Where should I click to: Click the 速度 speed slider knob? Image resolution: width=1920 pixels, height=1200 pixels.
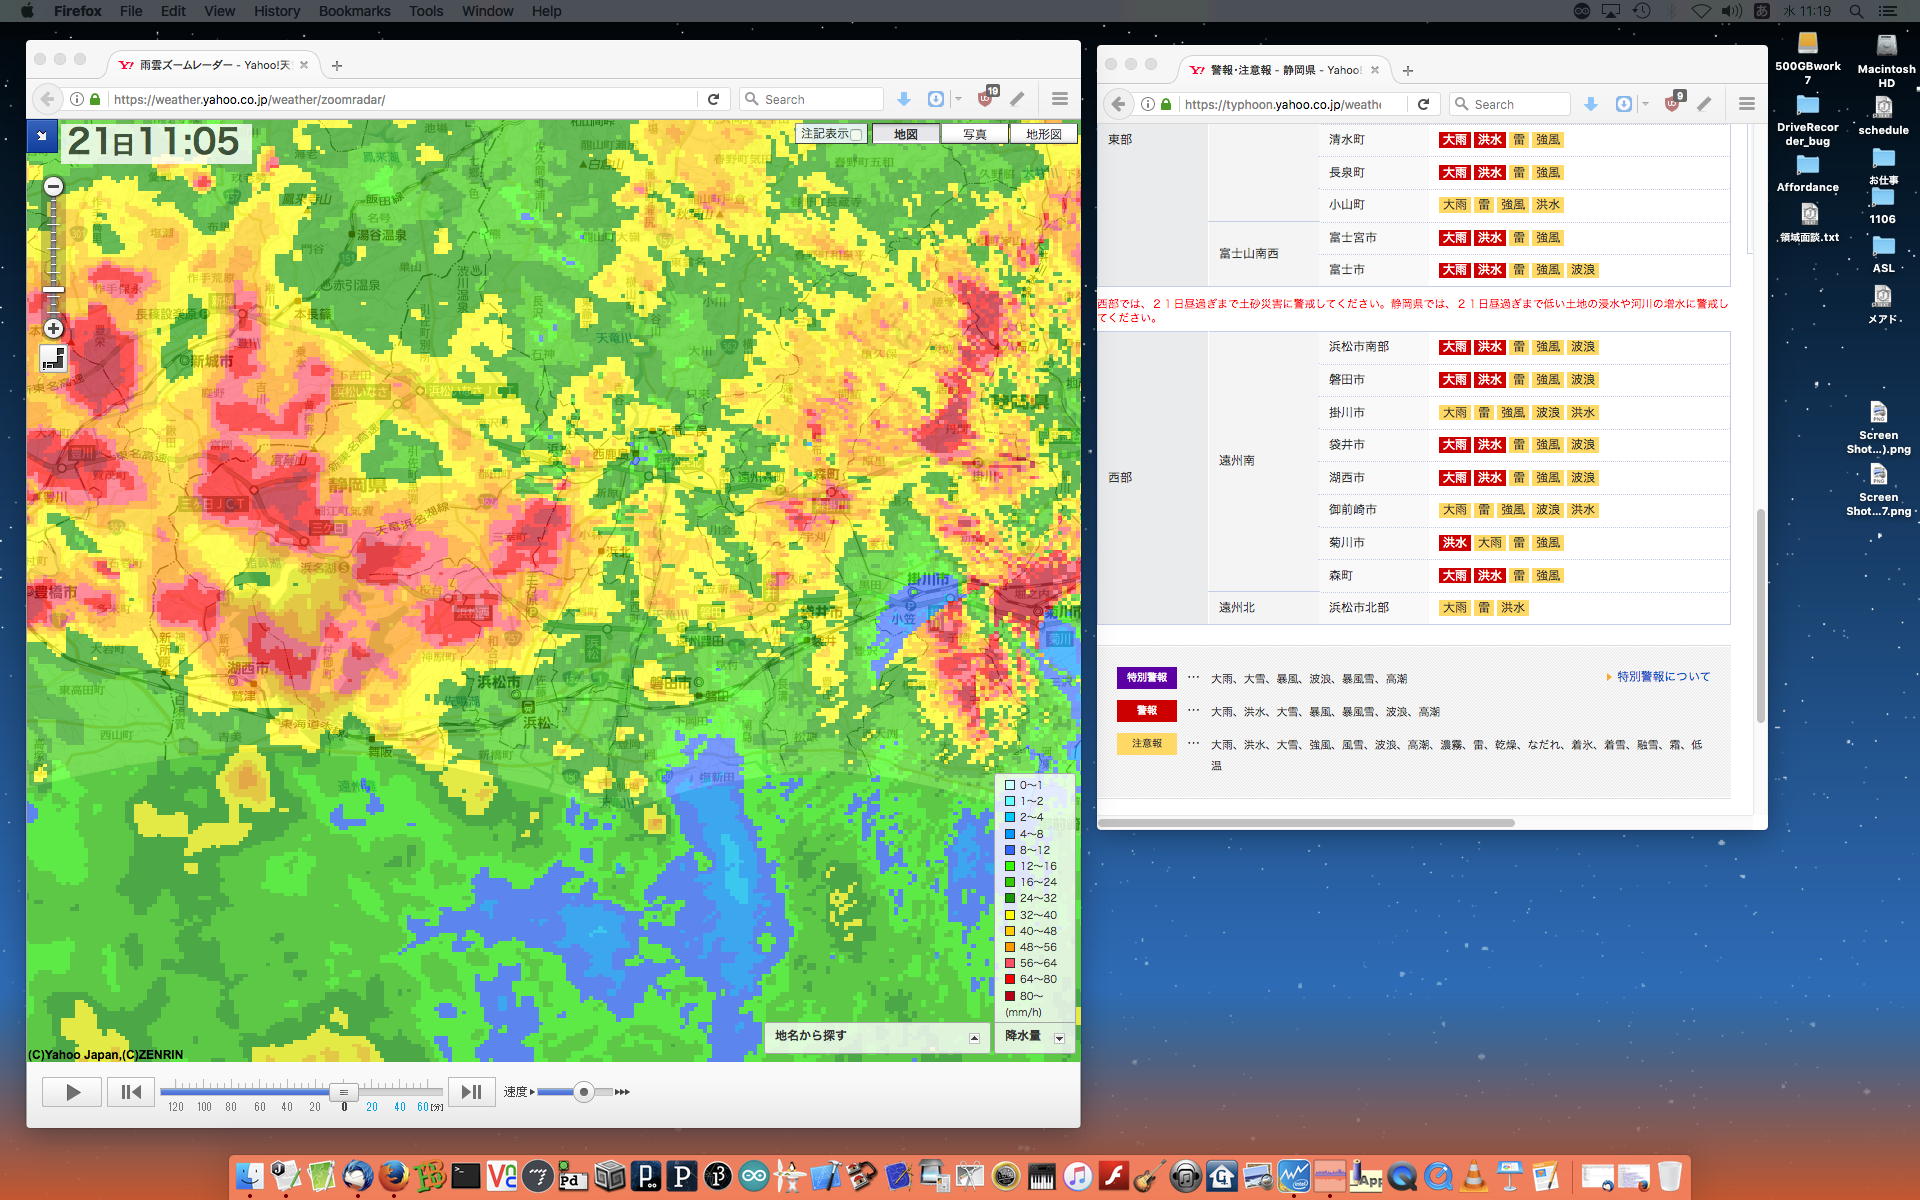(x=584, y=1092)
